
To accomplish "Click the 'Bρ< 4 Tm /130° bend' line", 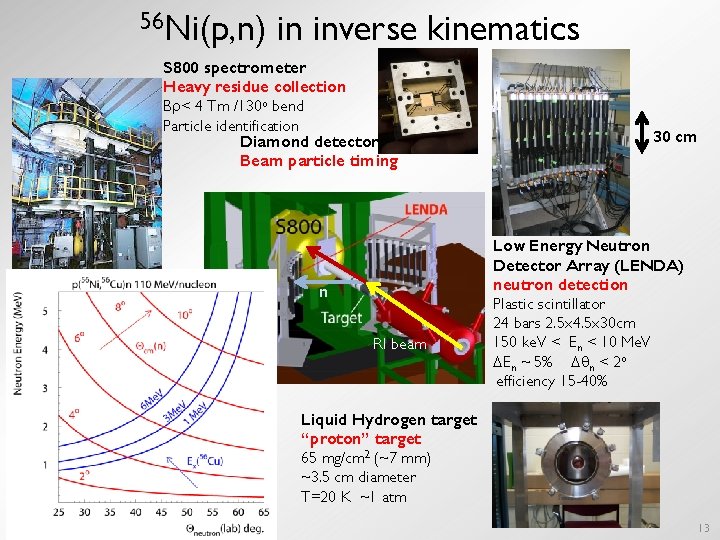I will click(233, 106).
